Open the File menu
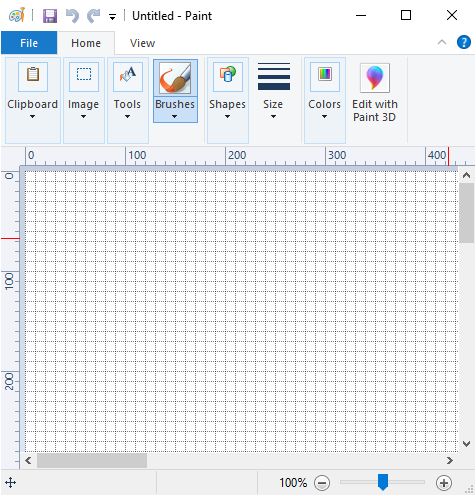 point(29,43)
